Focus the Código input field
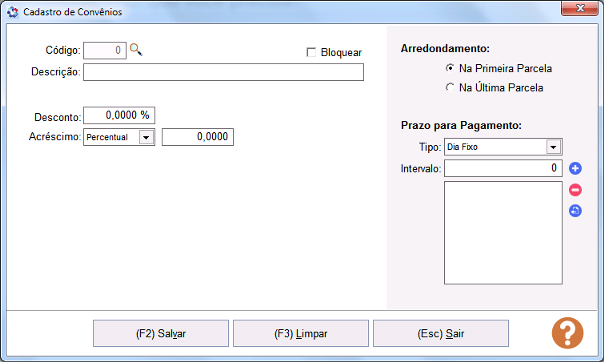 [x=105, y=50]
